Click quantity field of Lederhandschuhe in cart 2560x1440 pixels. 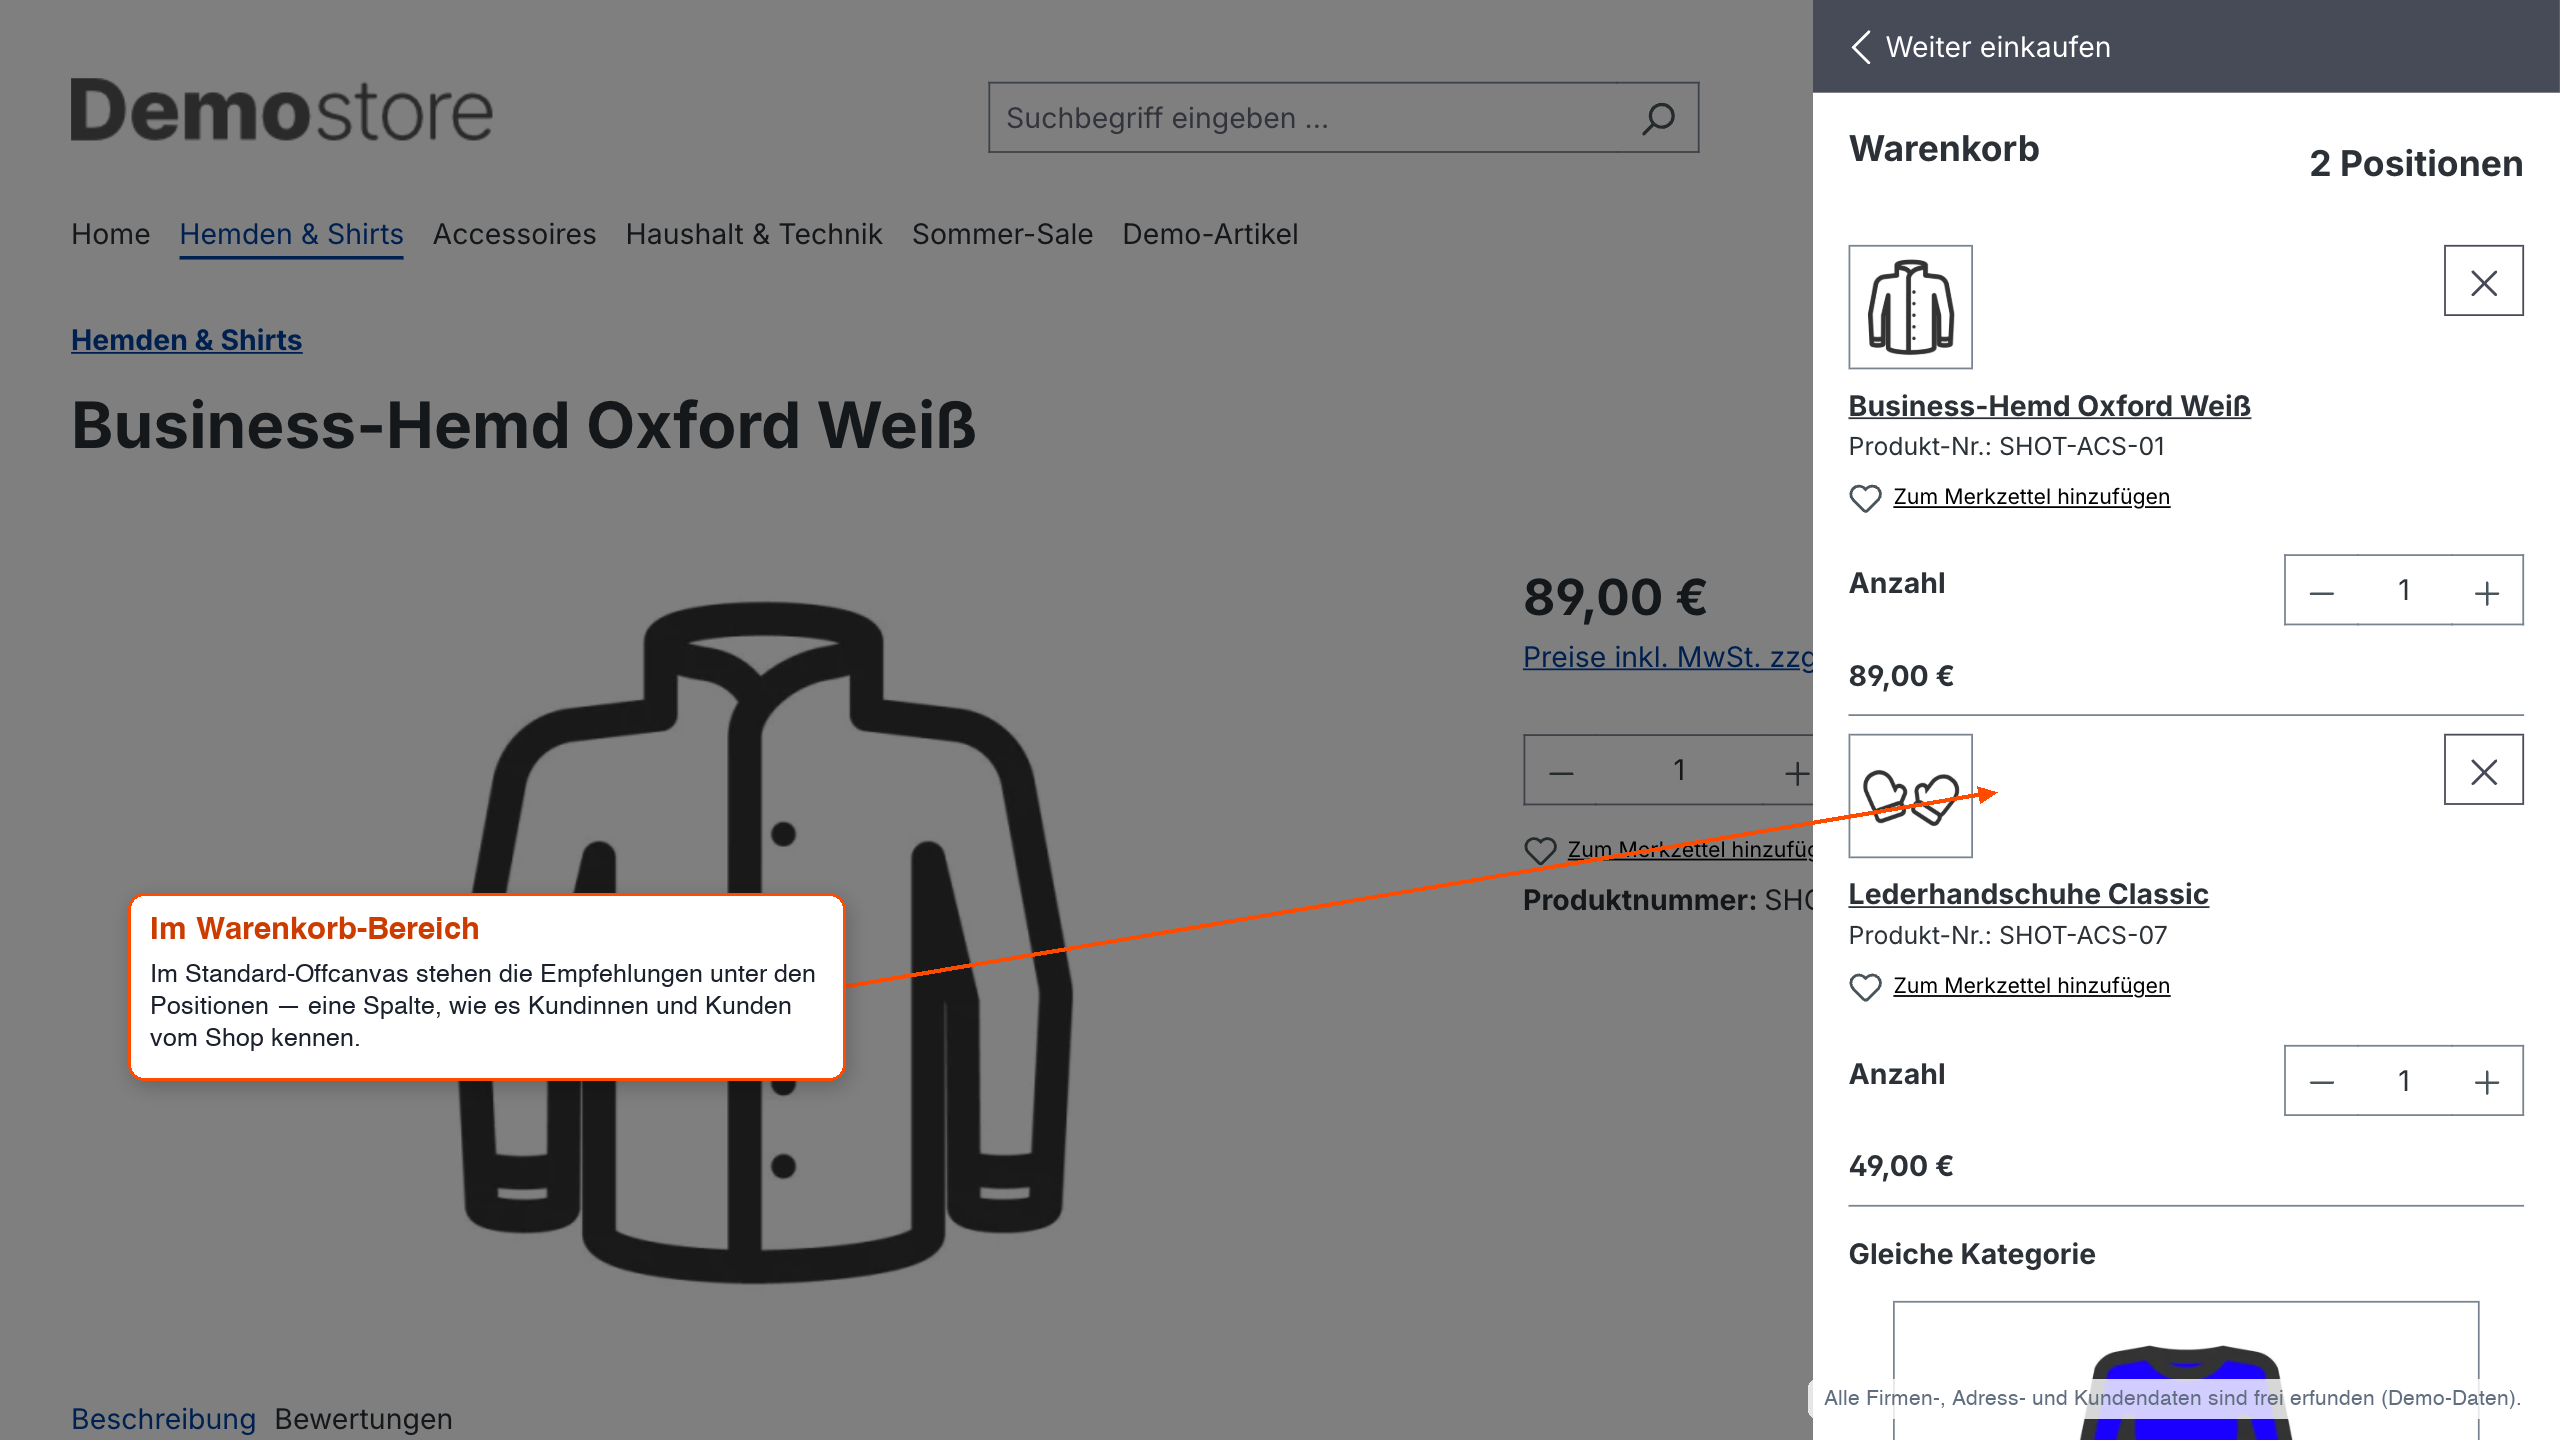tap(2404, 1081)
